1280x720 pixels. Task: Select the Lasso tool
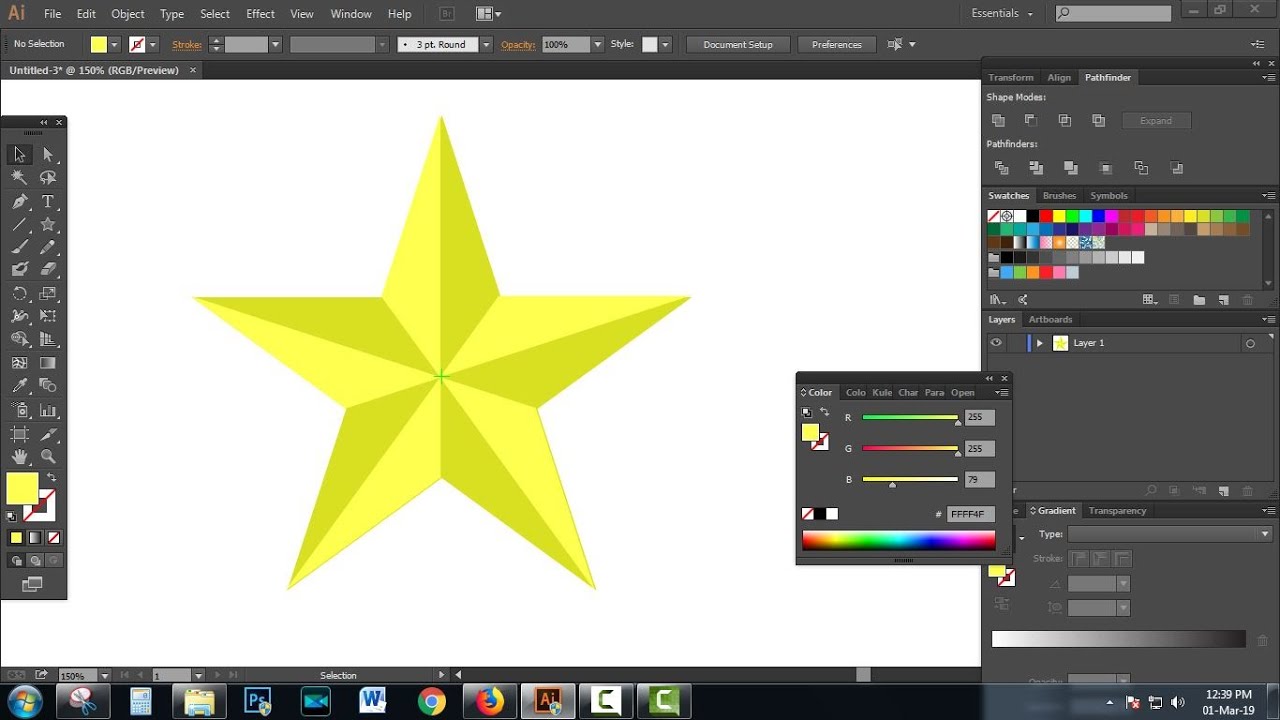[48, 177]
